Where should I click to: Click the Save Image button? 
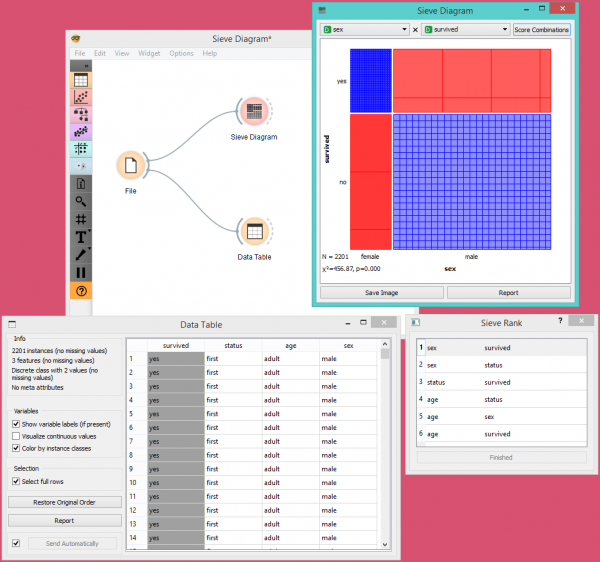[x=380, y=292]
